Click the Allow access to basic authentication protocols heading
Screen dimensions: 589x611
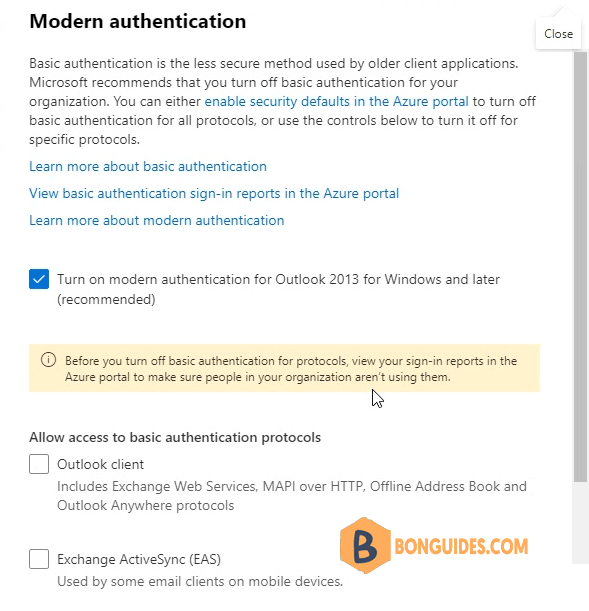175,438
